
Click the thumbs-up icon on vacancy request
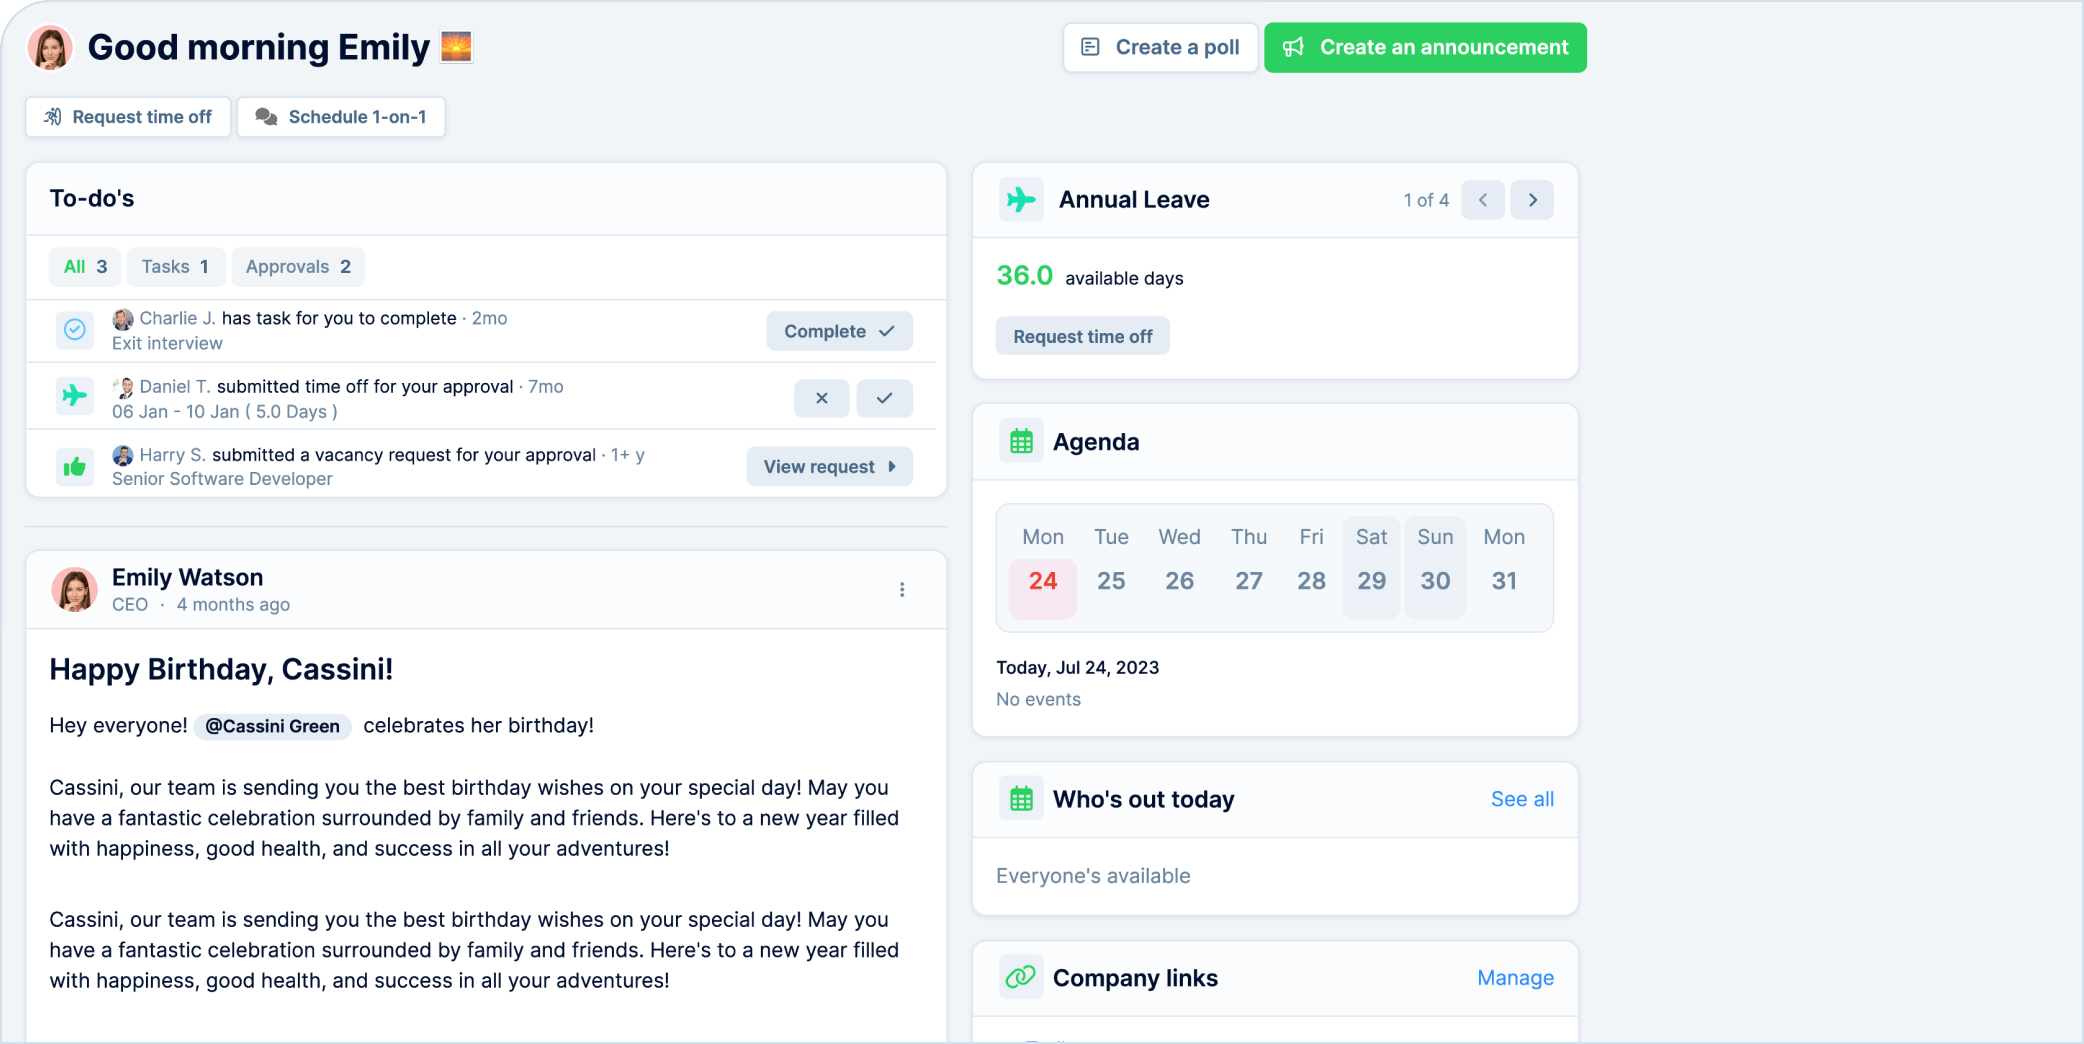coord(75,466)
